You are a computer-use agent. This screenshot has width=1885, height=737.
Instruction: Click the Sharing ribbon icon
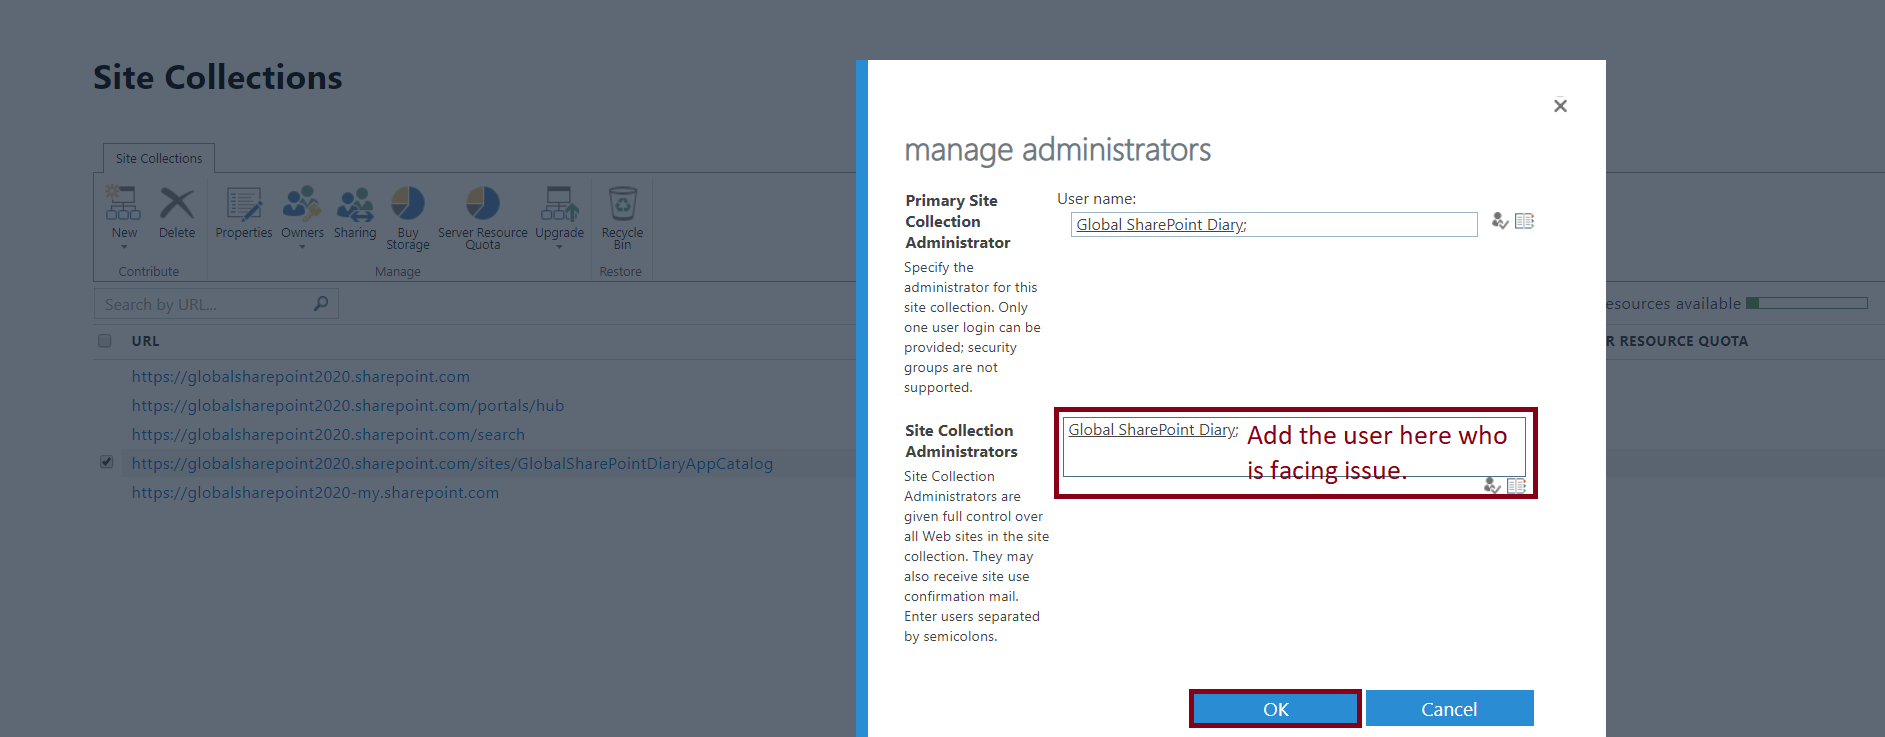pyautogui.click(x=355, y=204)
